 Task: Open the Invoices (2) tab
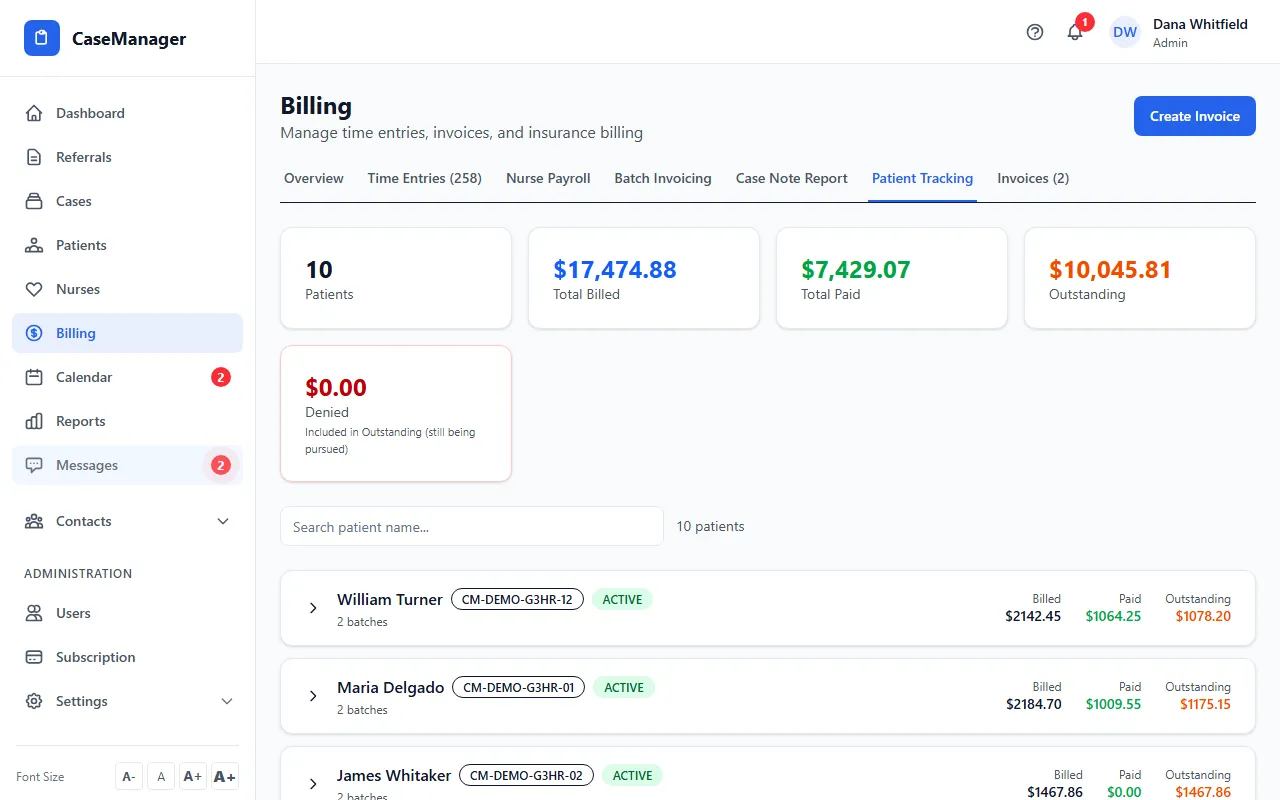tap(1033, 179)
